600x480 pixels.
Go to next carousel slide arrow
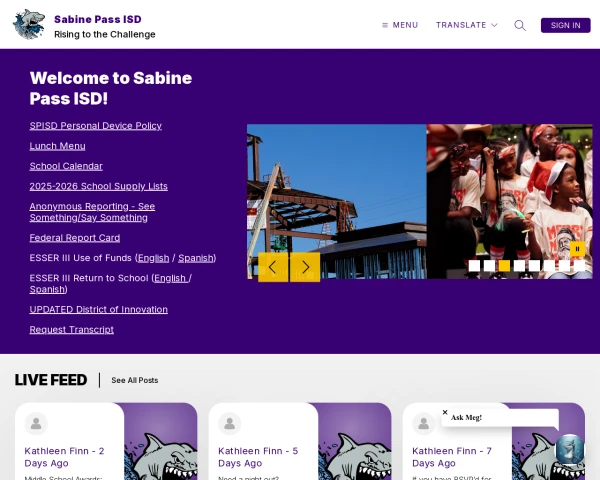(x=305, y=267)
